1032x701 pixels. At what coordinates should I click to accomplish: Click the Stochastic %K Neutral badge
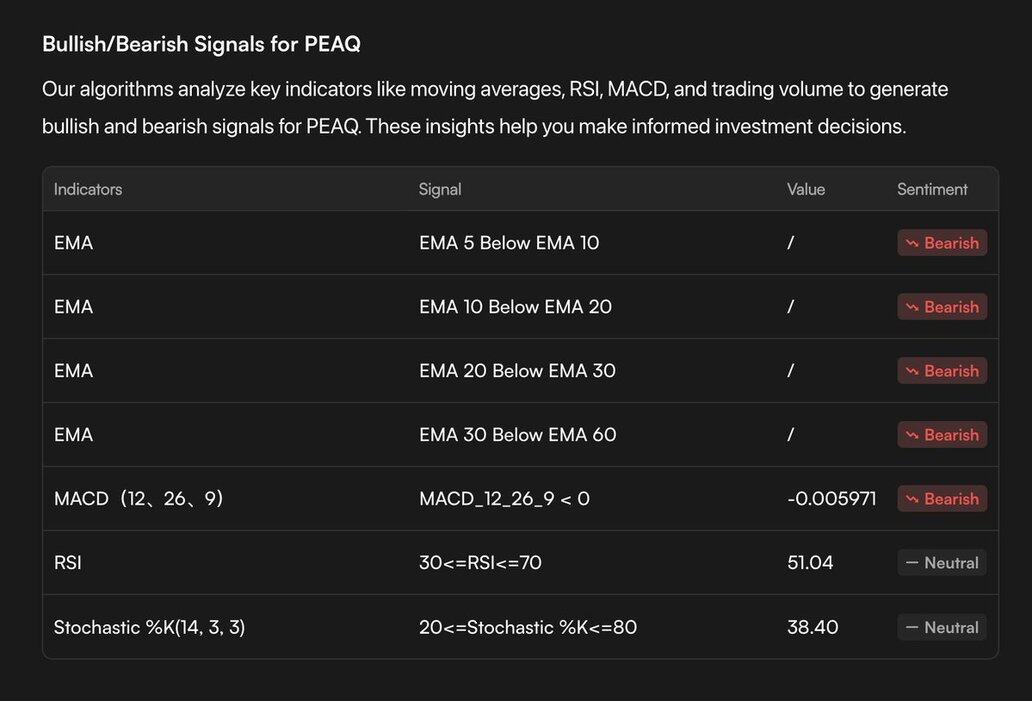click(x=941, y=628)
